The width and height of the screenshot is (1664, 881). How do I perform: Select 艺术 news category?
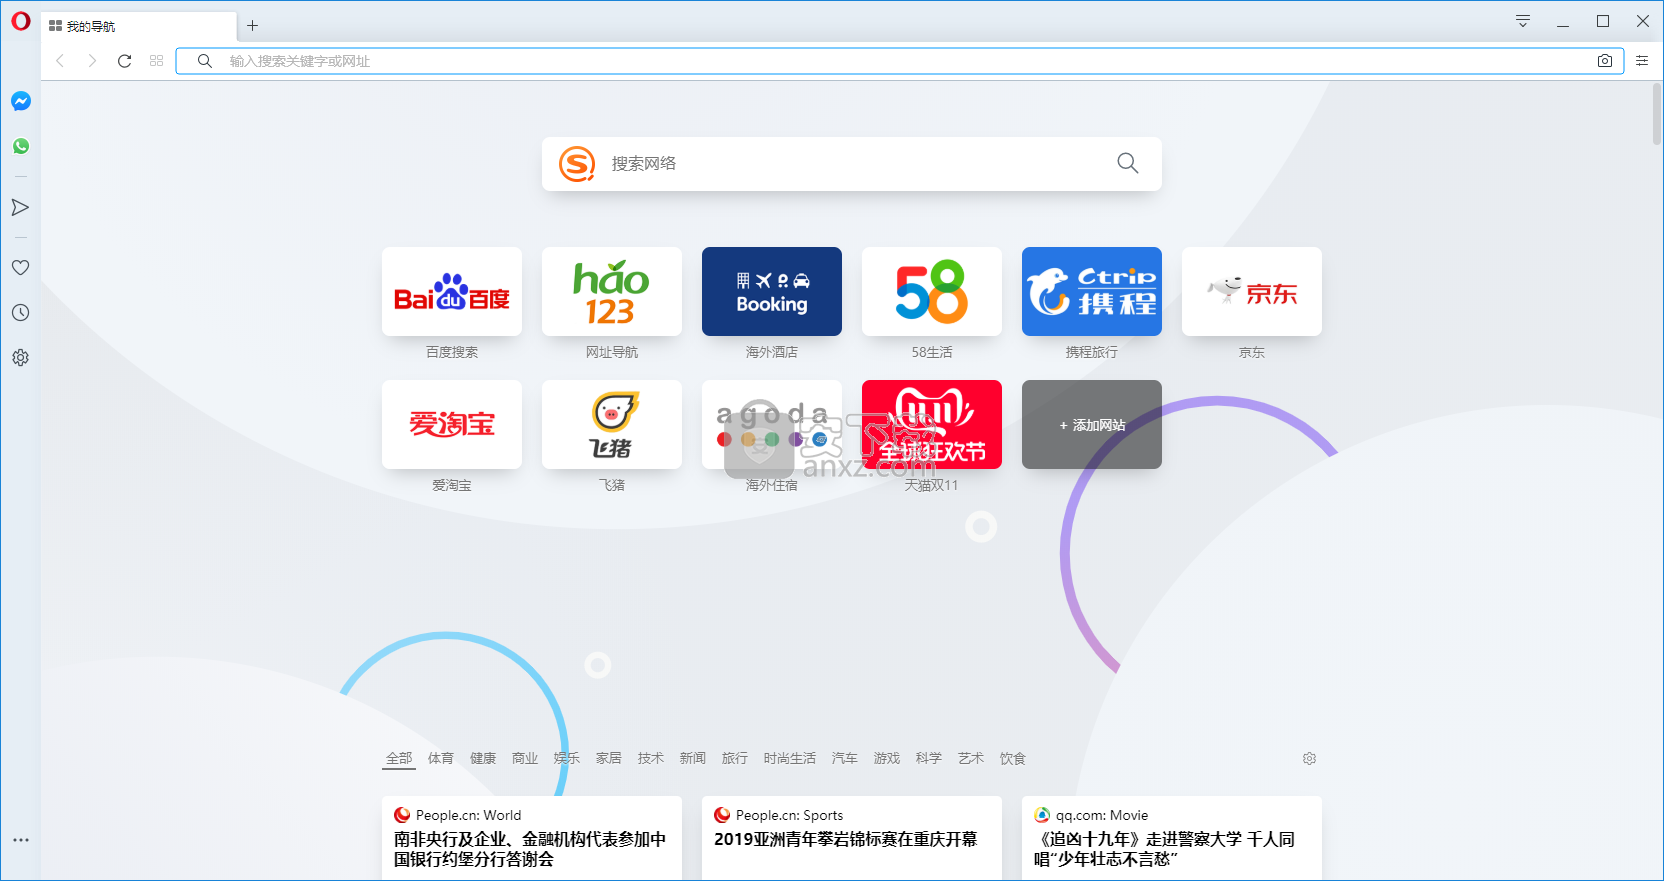(971, 758)
